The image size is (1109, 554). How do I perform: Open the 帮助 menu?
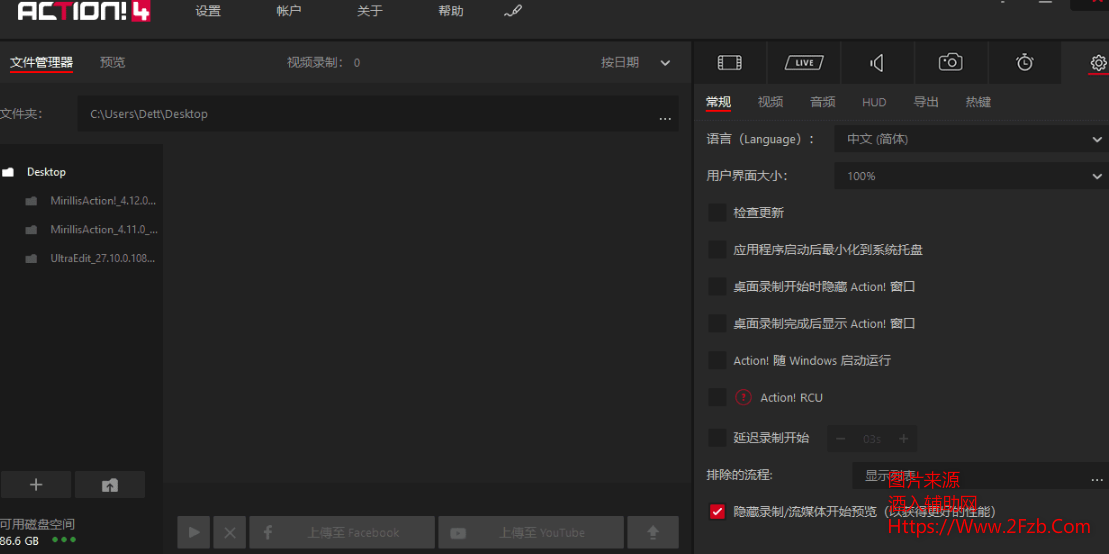click(x=451, y=11)
